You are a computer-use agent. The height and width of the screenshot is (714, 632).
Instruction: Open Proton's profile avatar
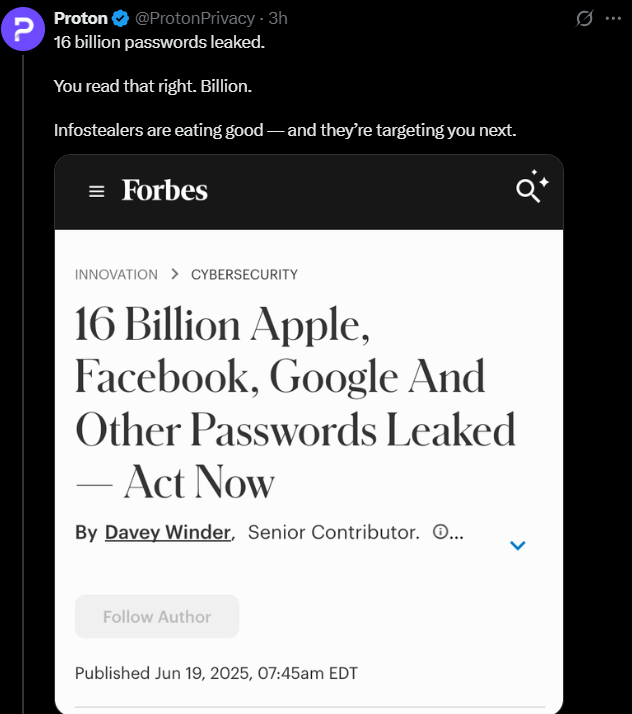23,29
